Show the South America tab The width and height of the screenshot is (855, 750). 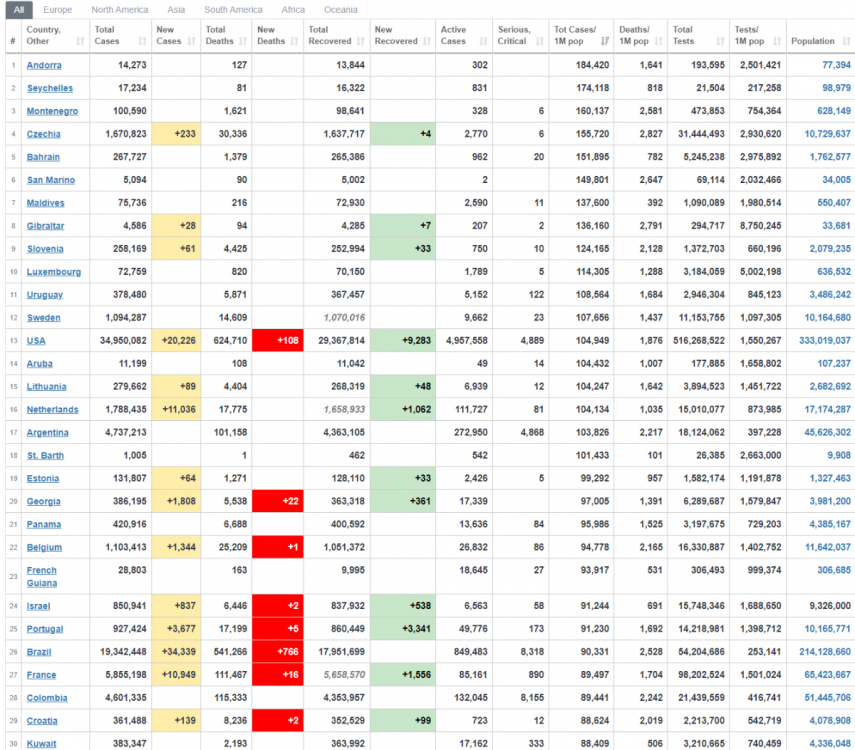[233, 10]
